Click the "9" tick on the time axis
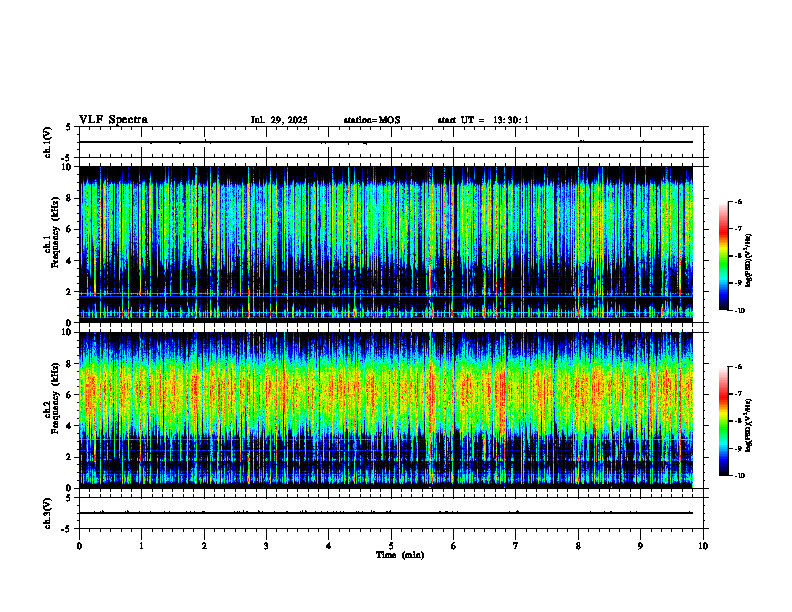Screen dimensions: 792x612 (x=640, y=546)
